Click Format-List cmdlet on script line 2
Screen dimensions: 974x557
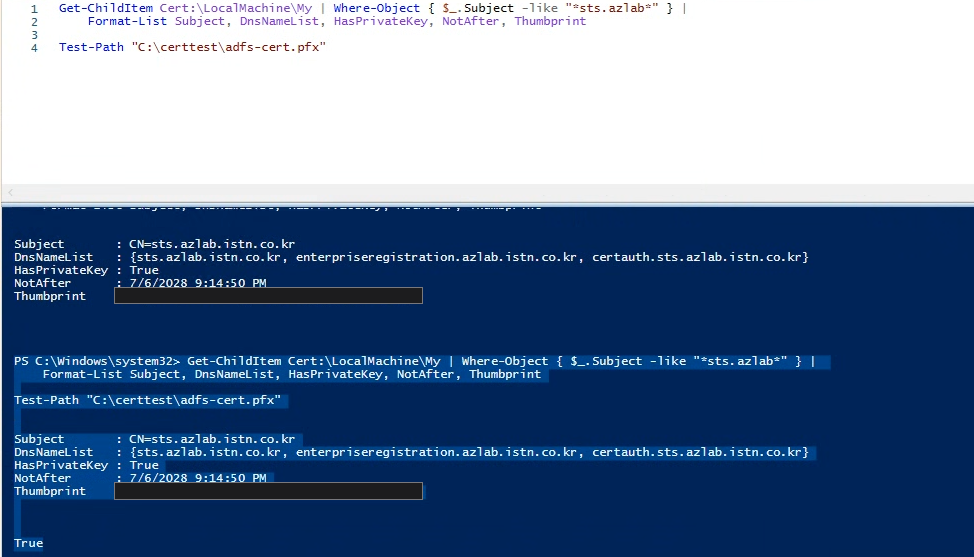click(127, 22)
